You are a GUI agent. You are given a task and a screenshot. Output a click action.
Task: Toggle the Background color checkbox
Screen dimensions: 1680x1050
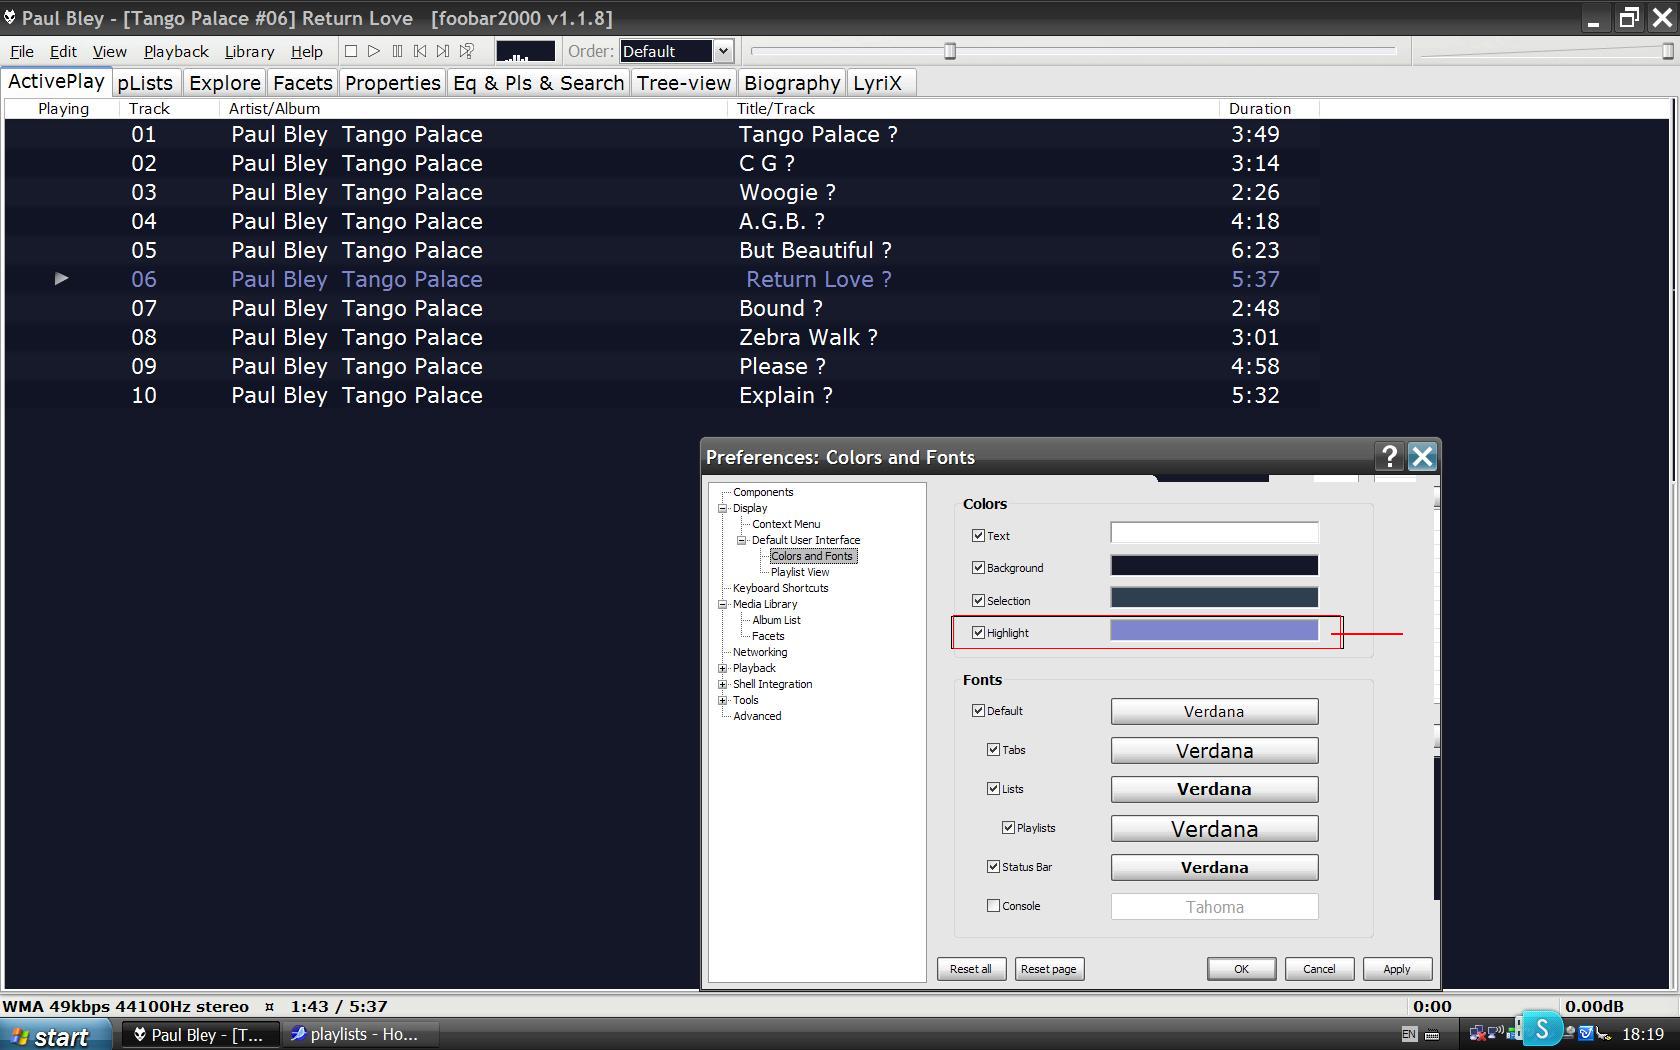(x=979, y=567)
